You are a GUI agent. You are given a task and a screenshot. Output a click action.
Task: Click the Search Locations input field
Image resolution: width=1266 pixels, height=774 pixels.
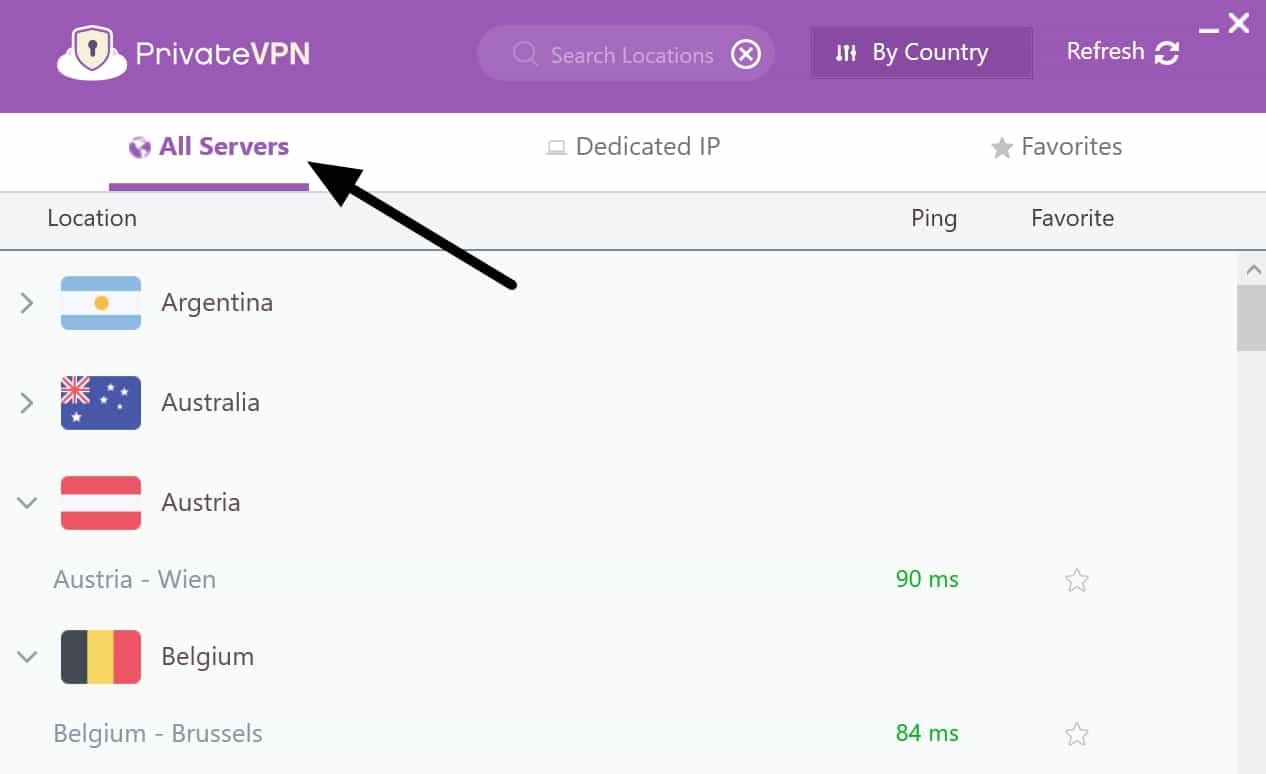626,53
